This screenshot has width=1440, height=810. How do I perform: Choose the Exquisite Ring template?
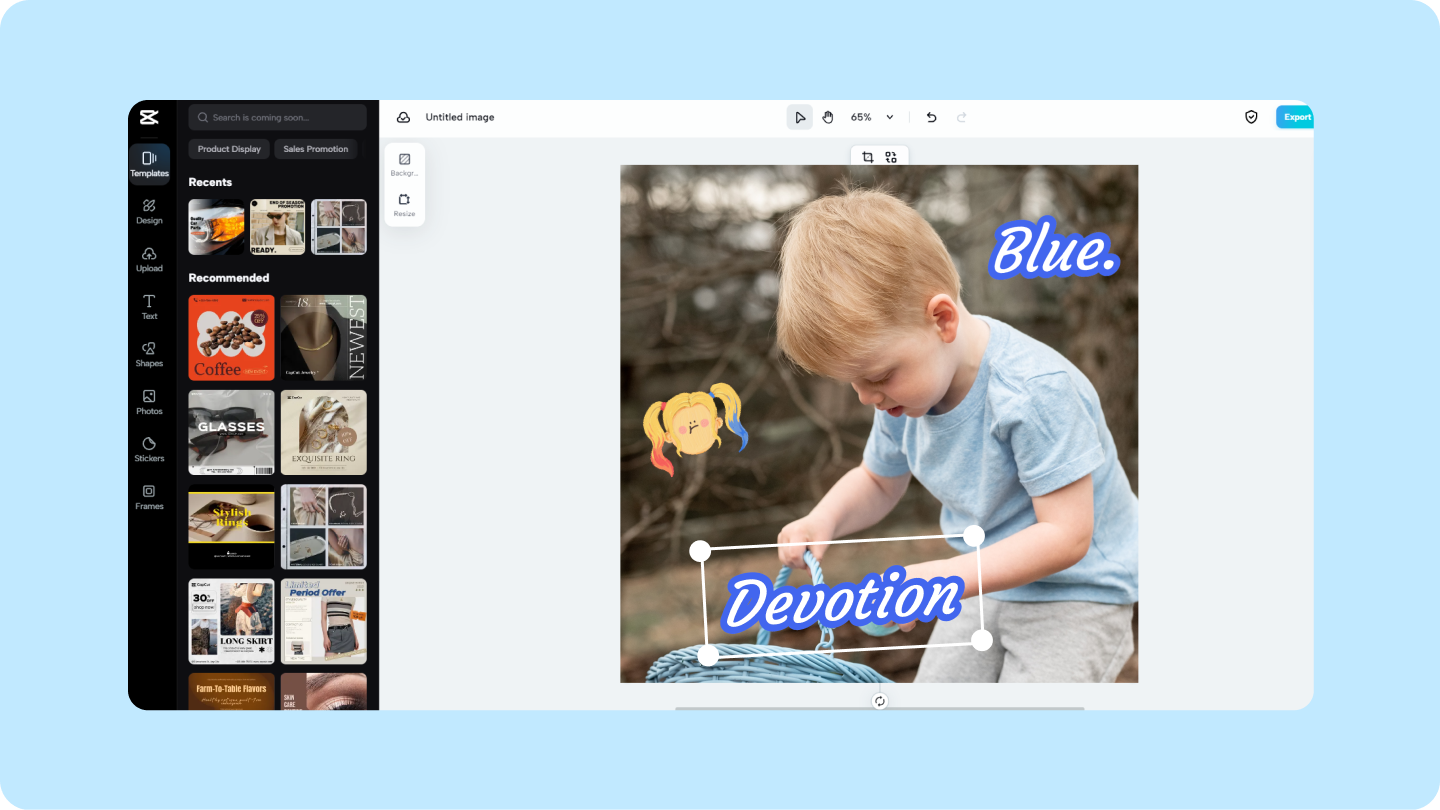tap(323, 432)
